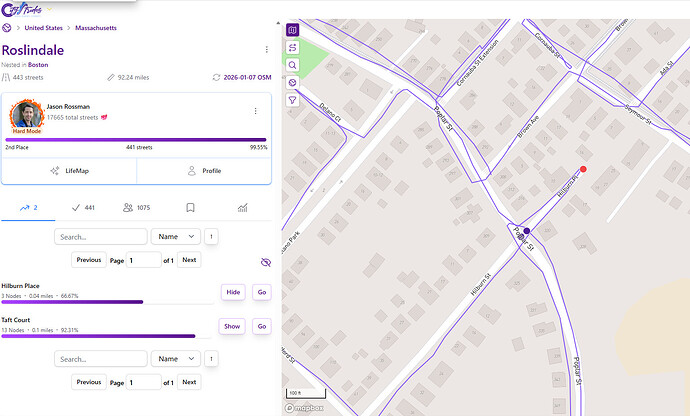Image resolution: width=690 pixels, height=416 pixels.
Task: Open the top Name sort dropdown
Action: click(175, 236)
